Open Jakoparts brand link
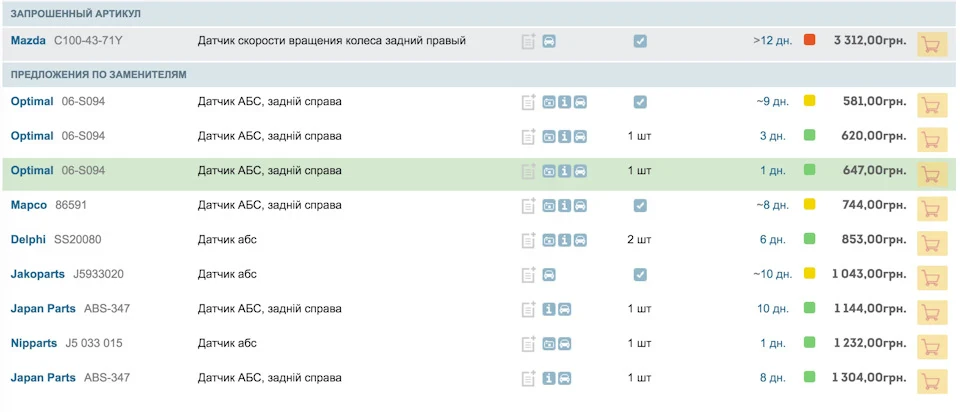 pos(37,274)
